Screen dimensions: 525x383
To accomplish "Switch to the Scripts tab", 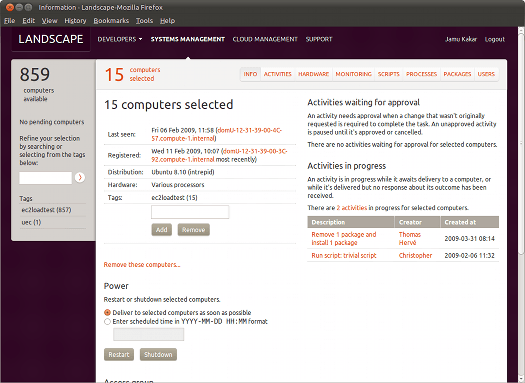I will 389,74.
